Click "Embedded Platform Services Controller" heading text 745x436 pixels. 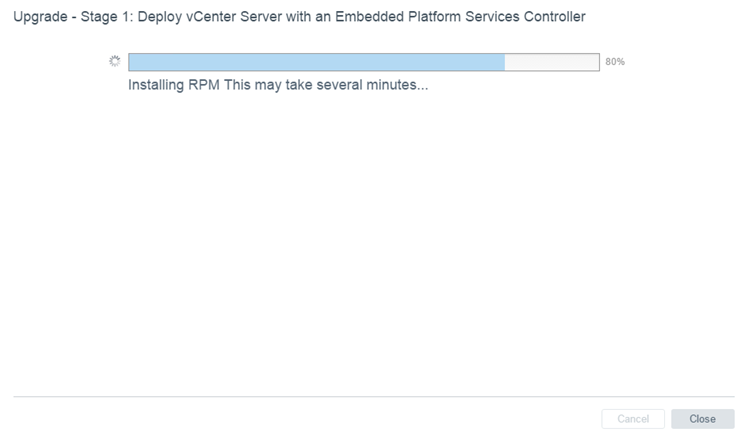coord(460,17)
